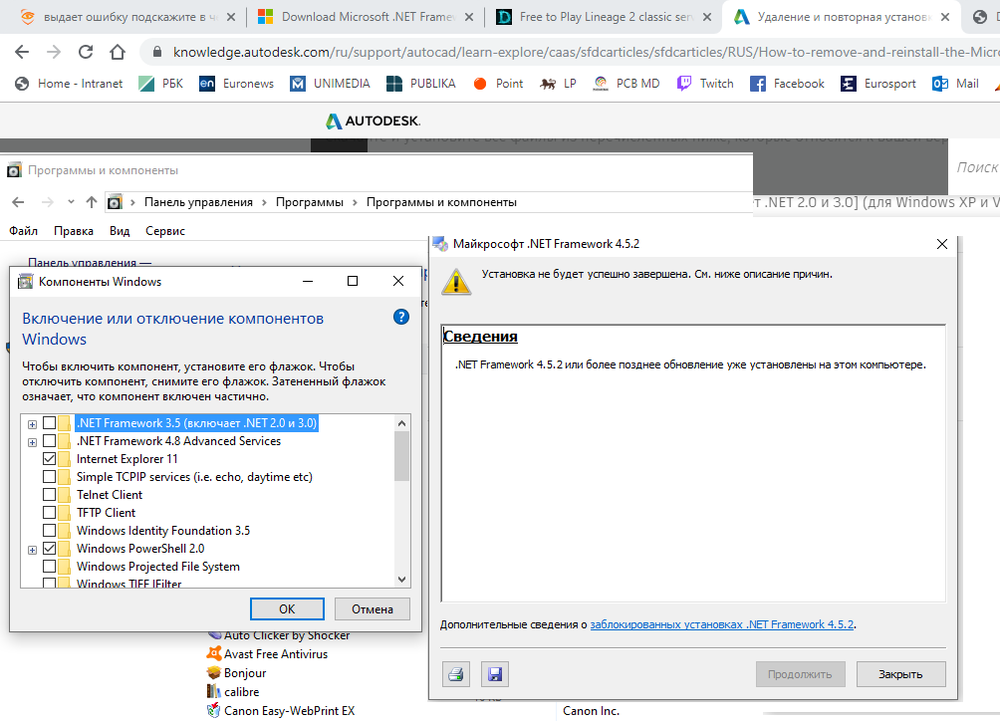
Task: Click the components list scroll down arrow
Action: (402, 578)
